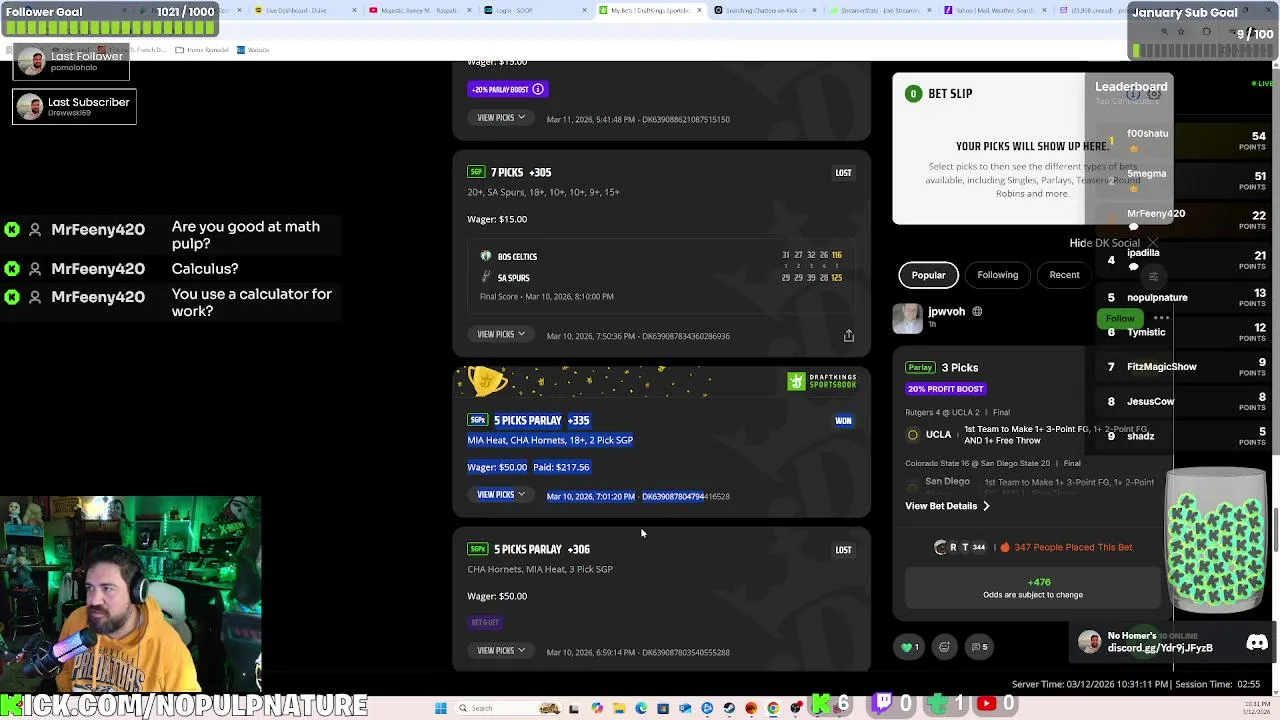Click the taskbar clock showing 10:31 PM
This screenshot has width=1280, height=720.
coord(1257,708)
